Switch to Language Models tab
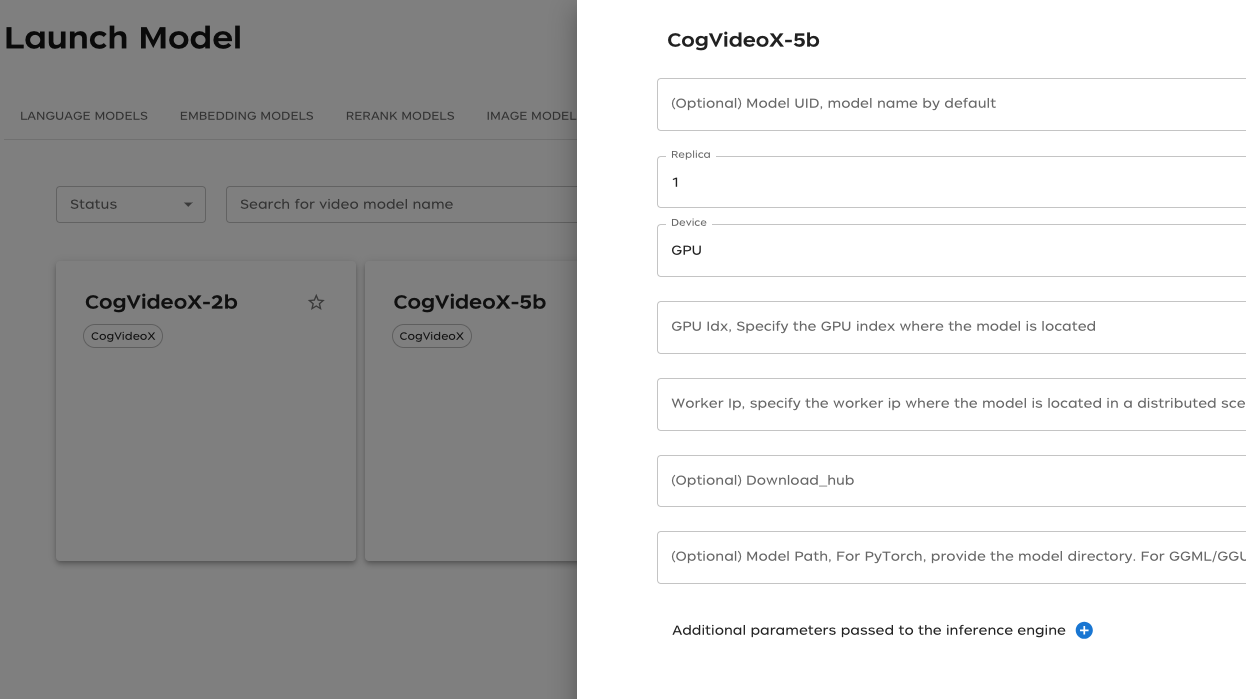 point(84,116)
